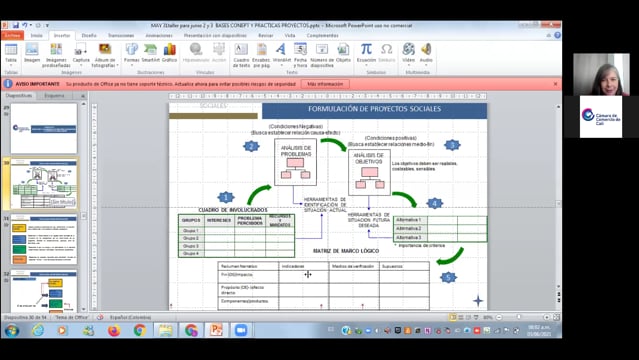Open Zoom from the taskbar
639x360 pixels.
click(241, 330)
